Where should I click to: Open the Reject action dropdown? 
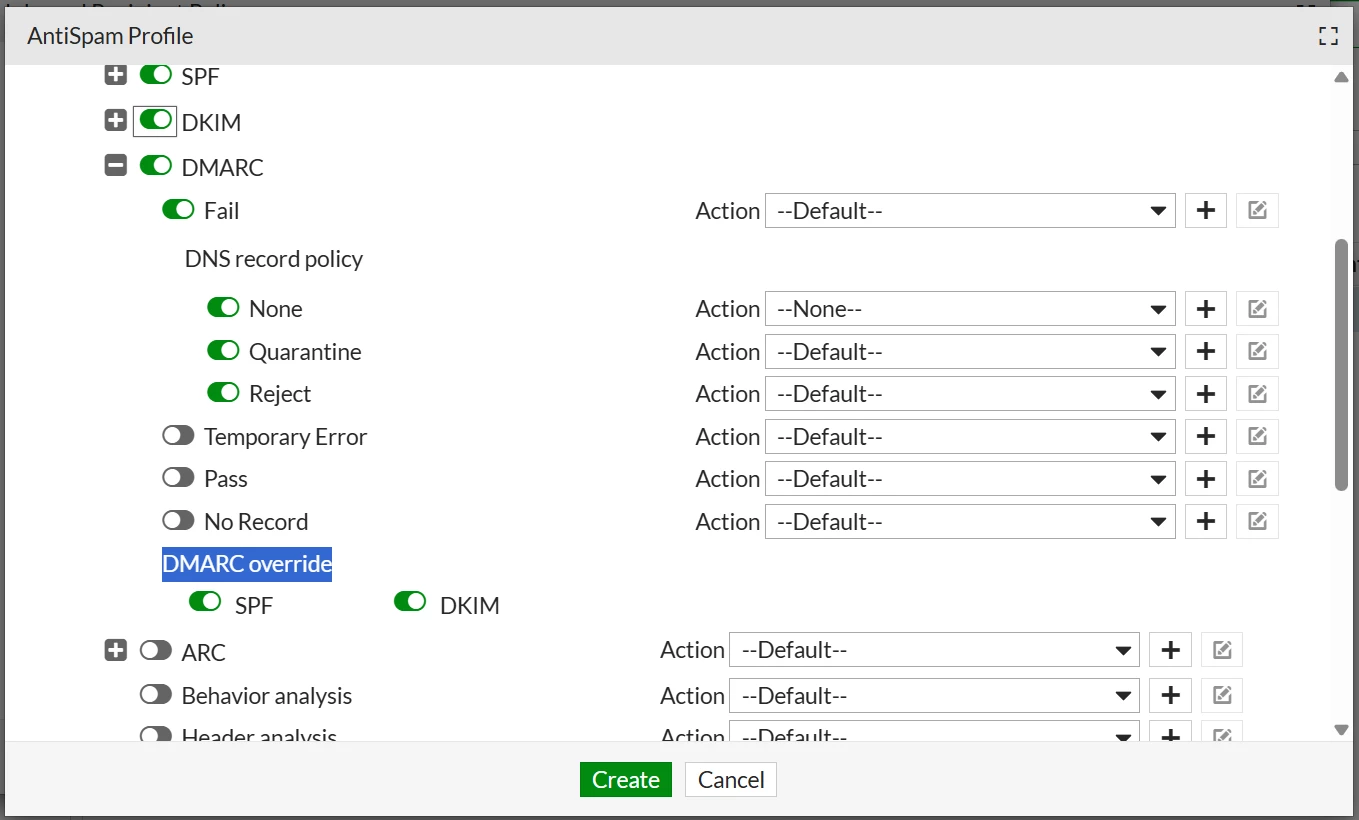point(970,394)
